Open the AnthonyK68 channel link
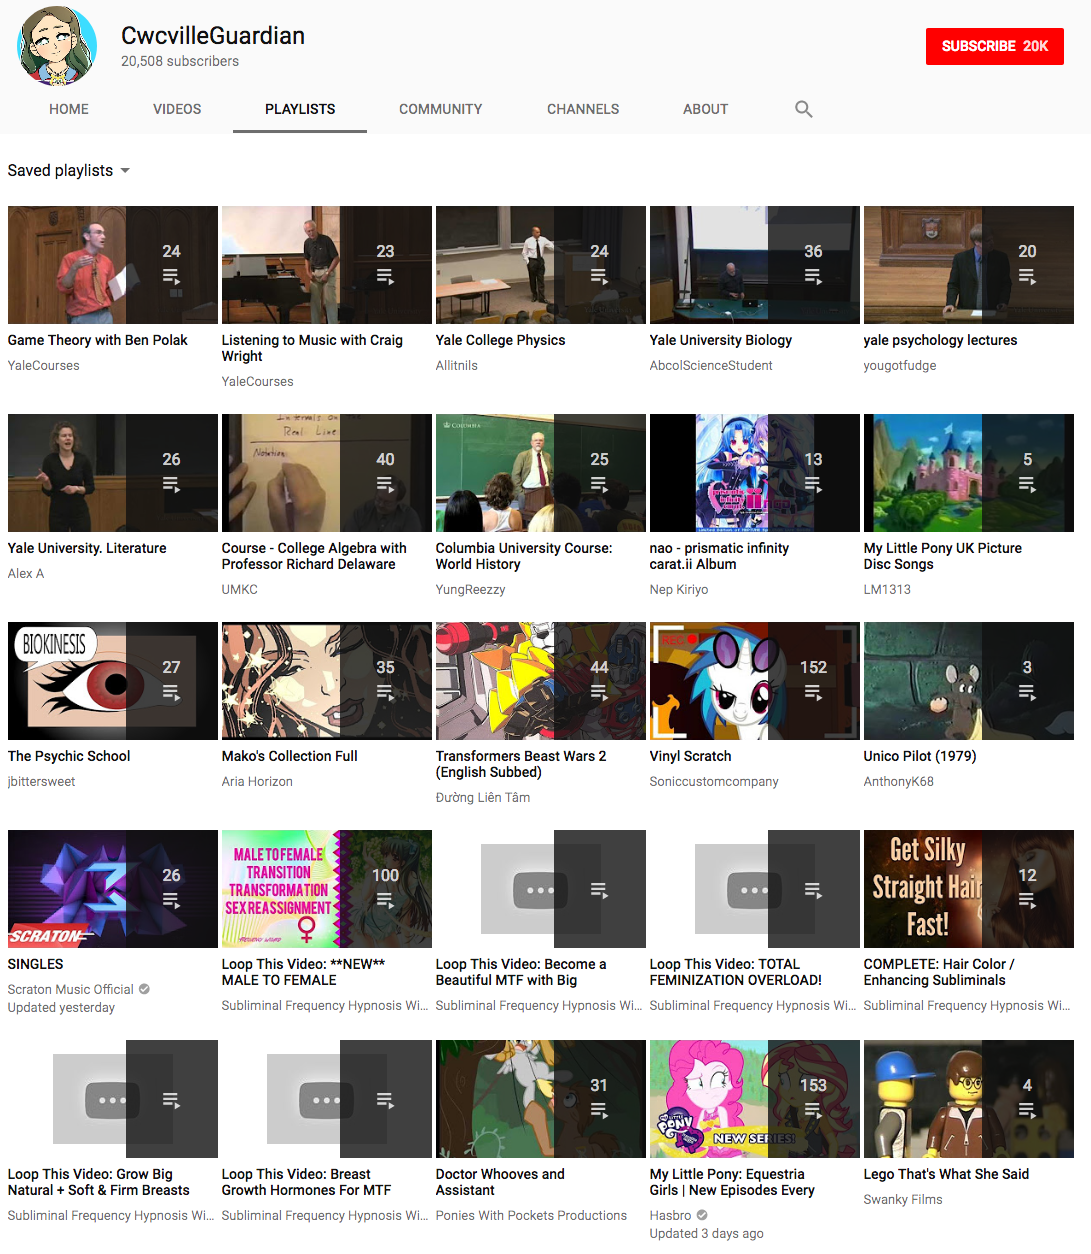This screenshot has width=1091, height=1254. tap(899, 781)
